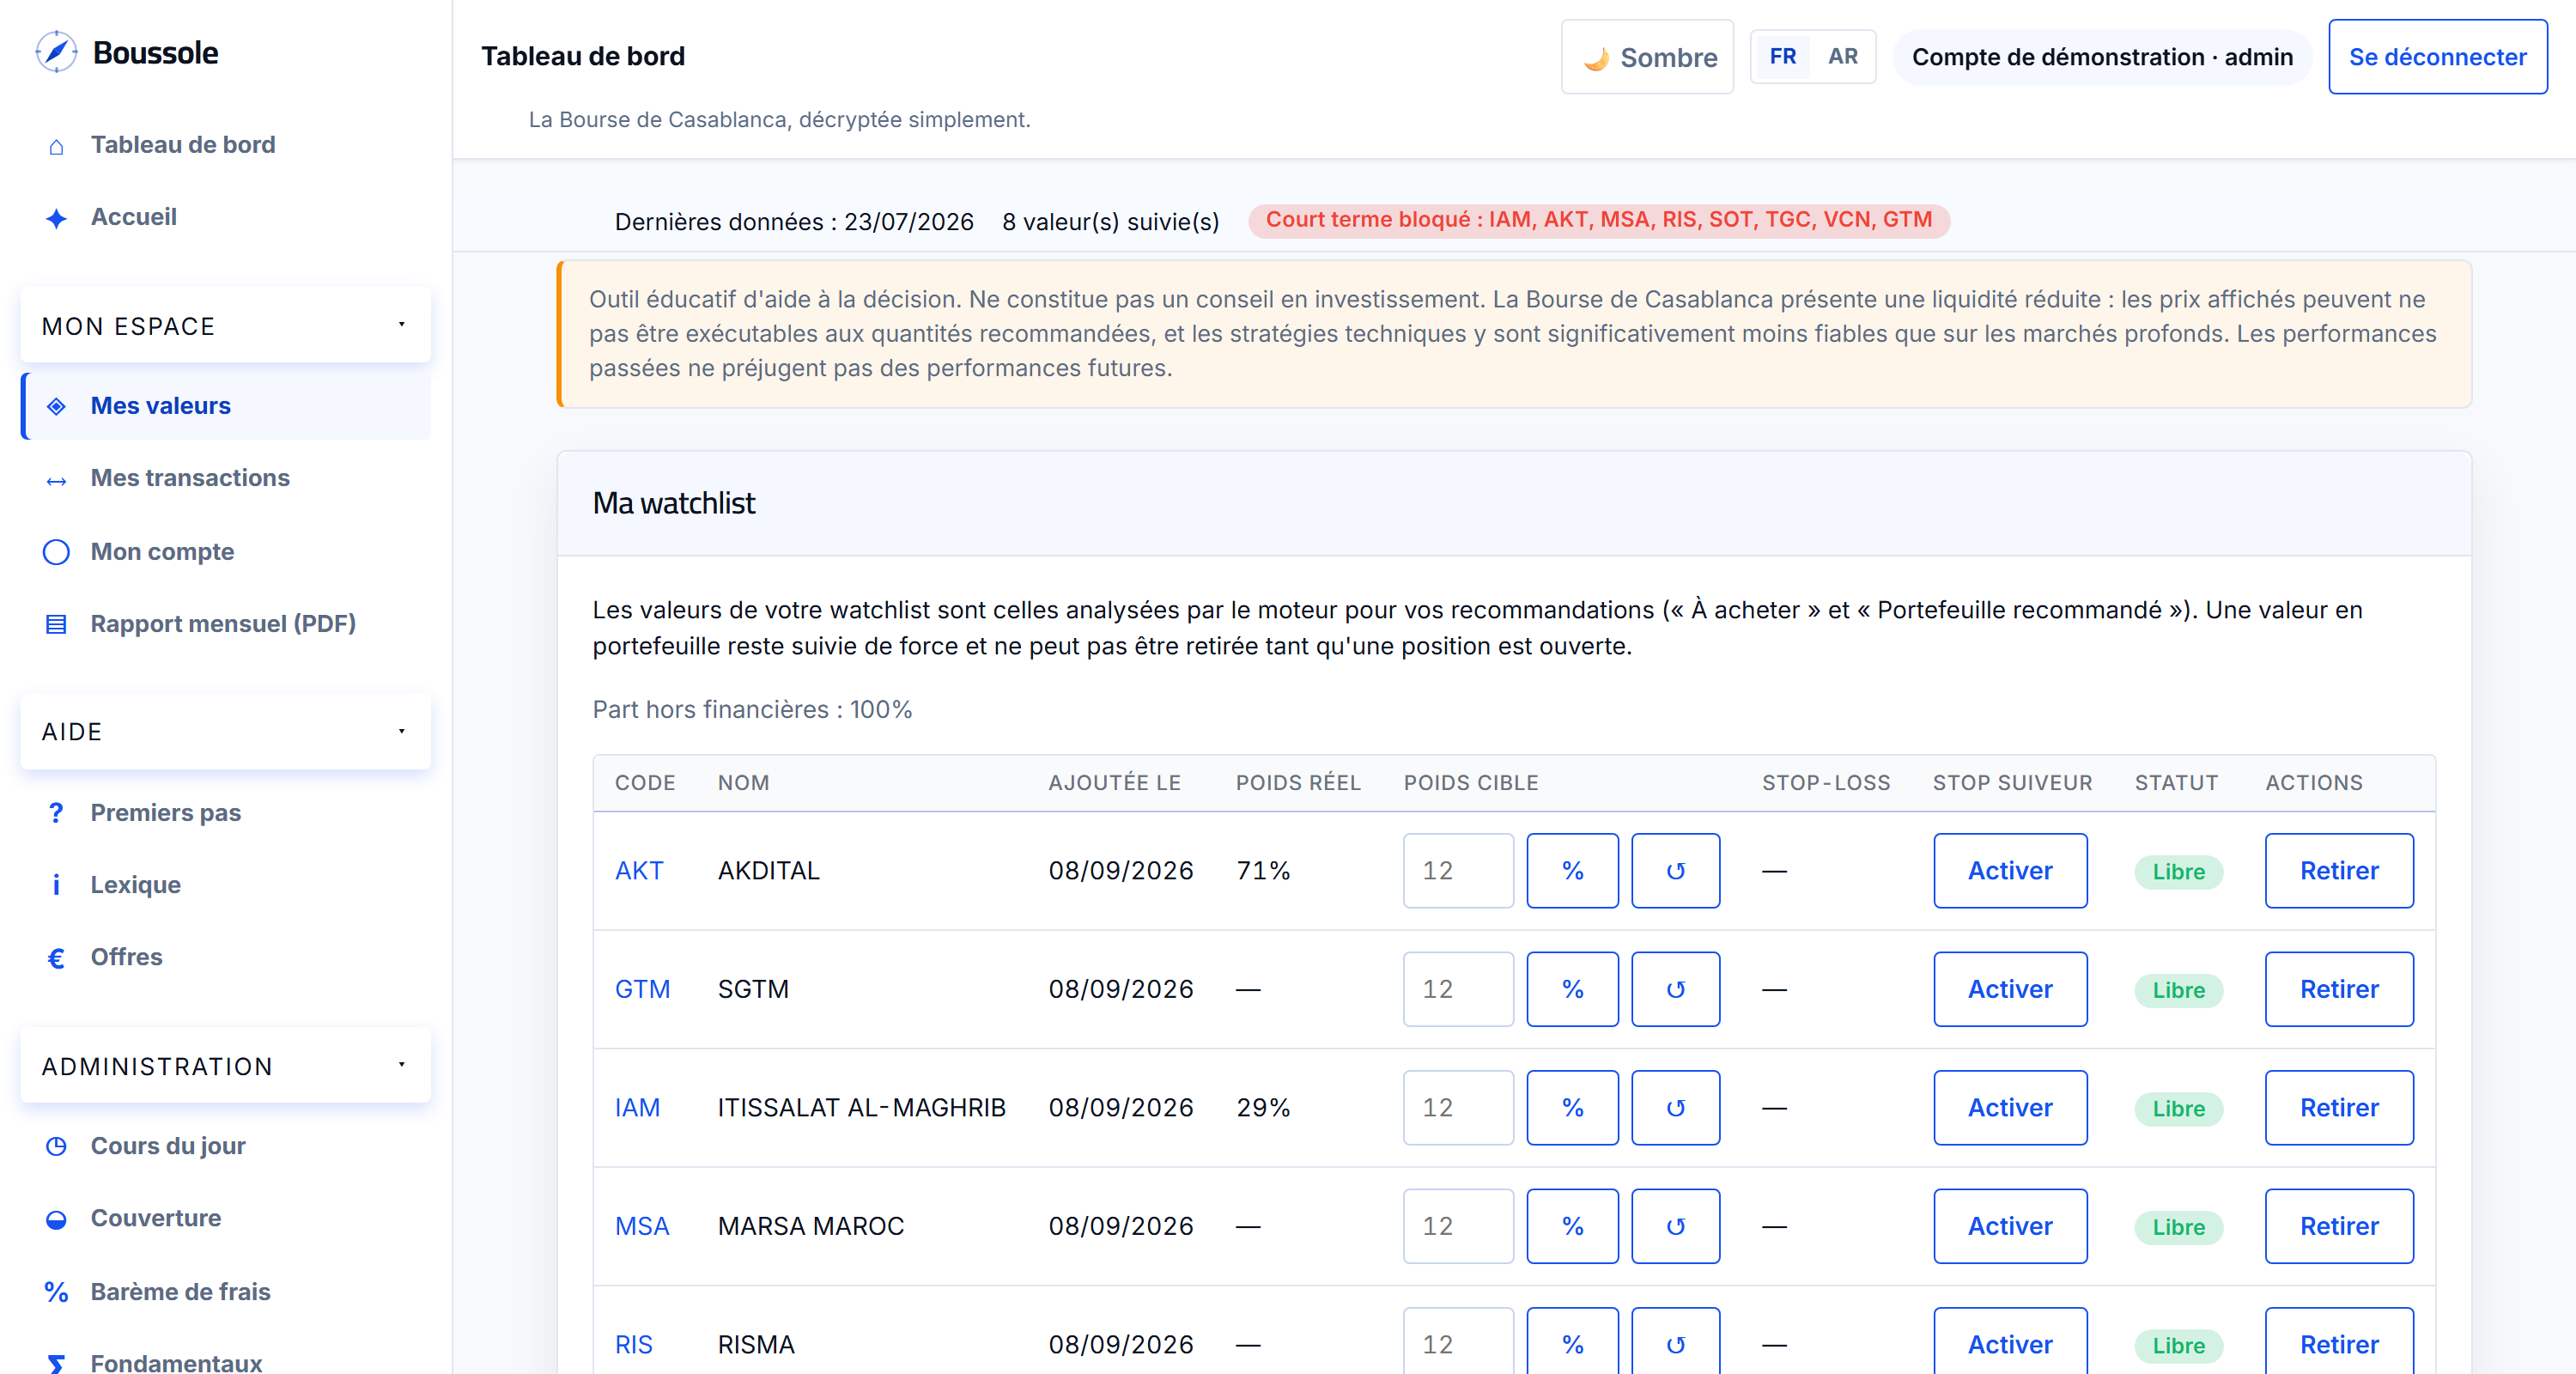This screenshot has height=1374, width=2576.
Task: Open Rapport mensuel (PDF)
Action: pyautogui.click(x=225, y=624)
